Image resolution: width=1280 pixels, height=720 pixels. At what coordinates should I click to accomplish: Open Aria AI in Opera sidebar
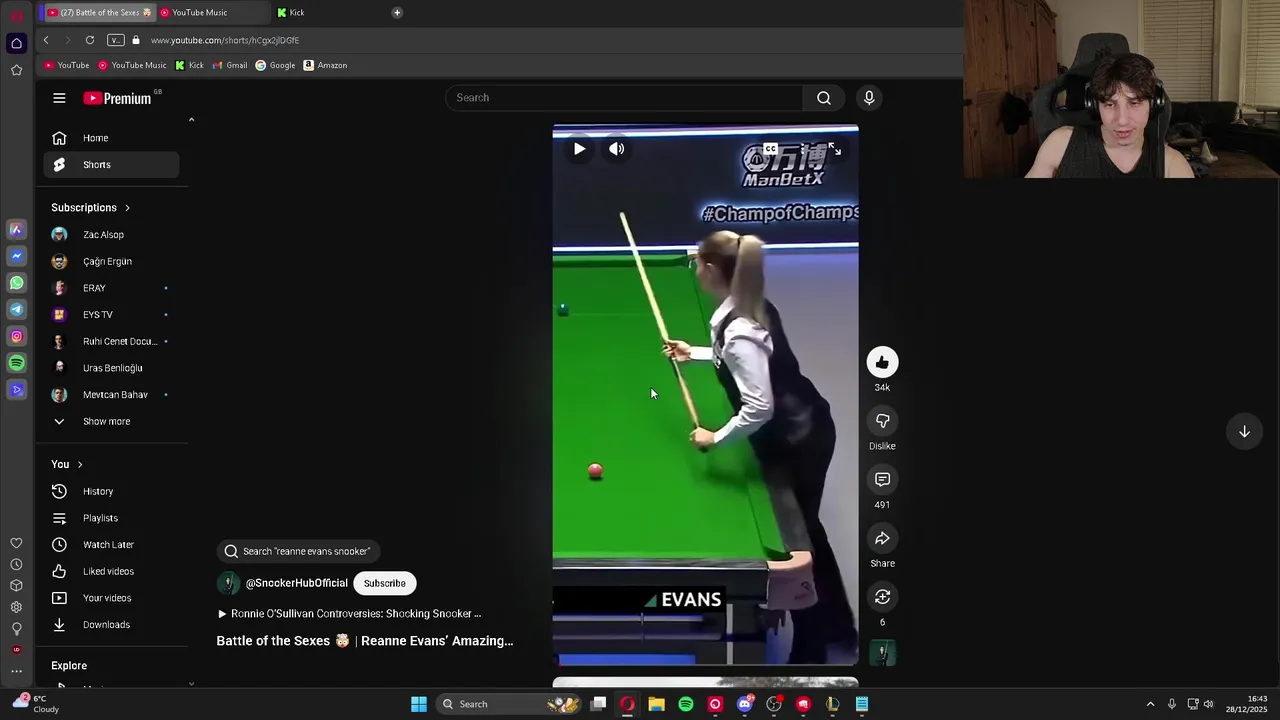[x=16, y=230]
